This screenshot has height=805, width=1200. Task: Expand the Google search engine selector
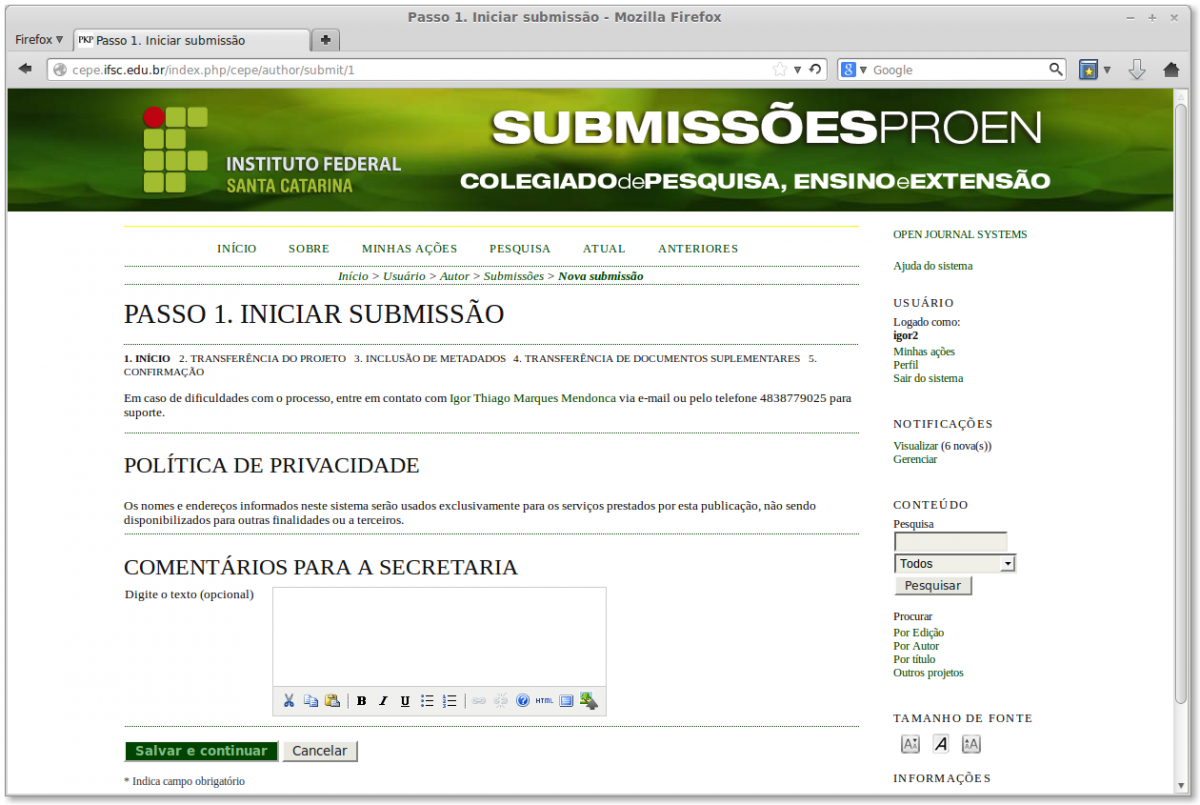click(x=853, y=70)
